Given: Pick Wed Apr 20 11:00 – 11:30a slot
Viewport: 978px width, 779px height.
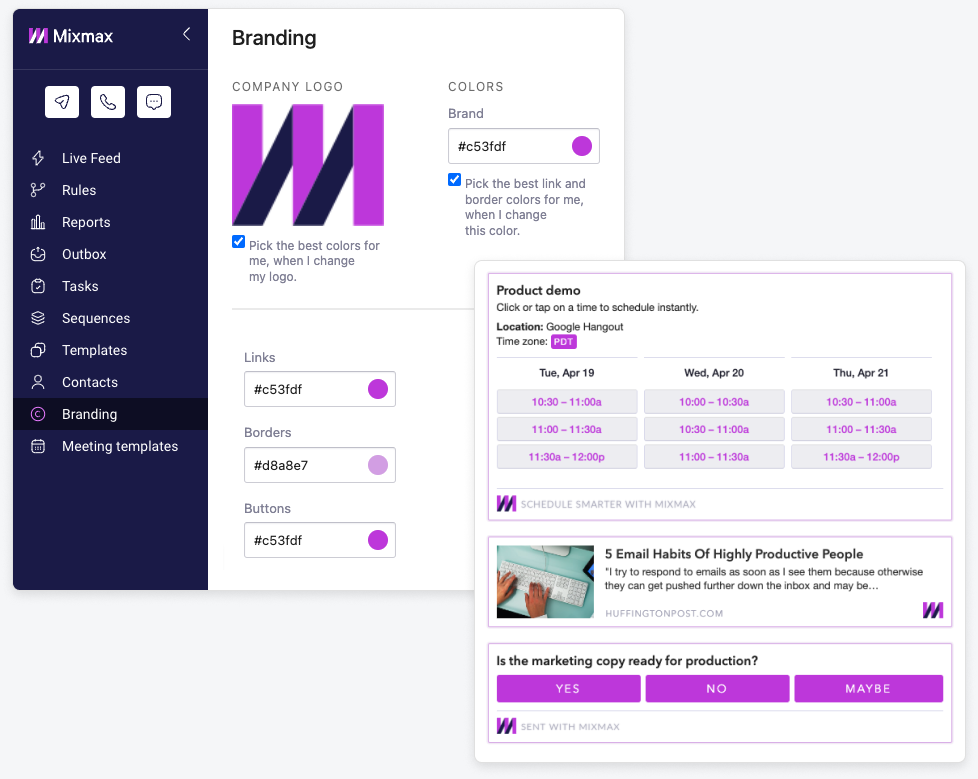Looking at the screenshot, I should pos(714,457).
